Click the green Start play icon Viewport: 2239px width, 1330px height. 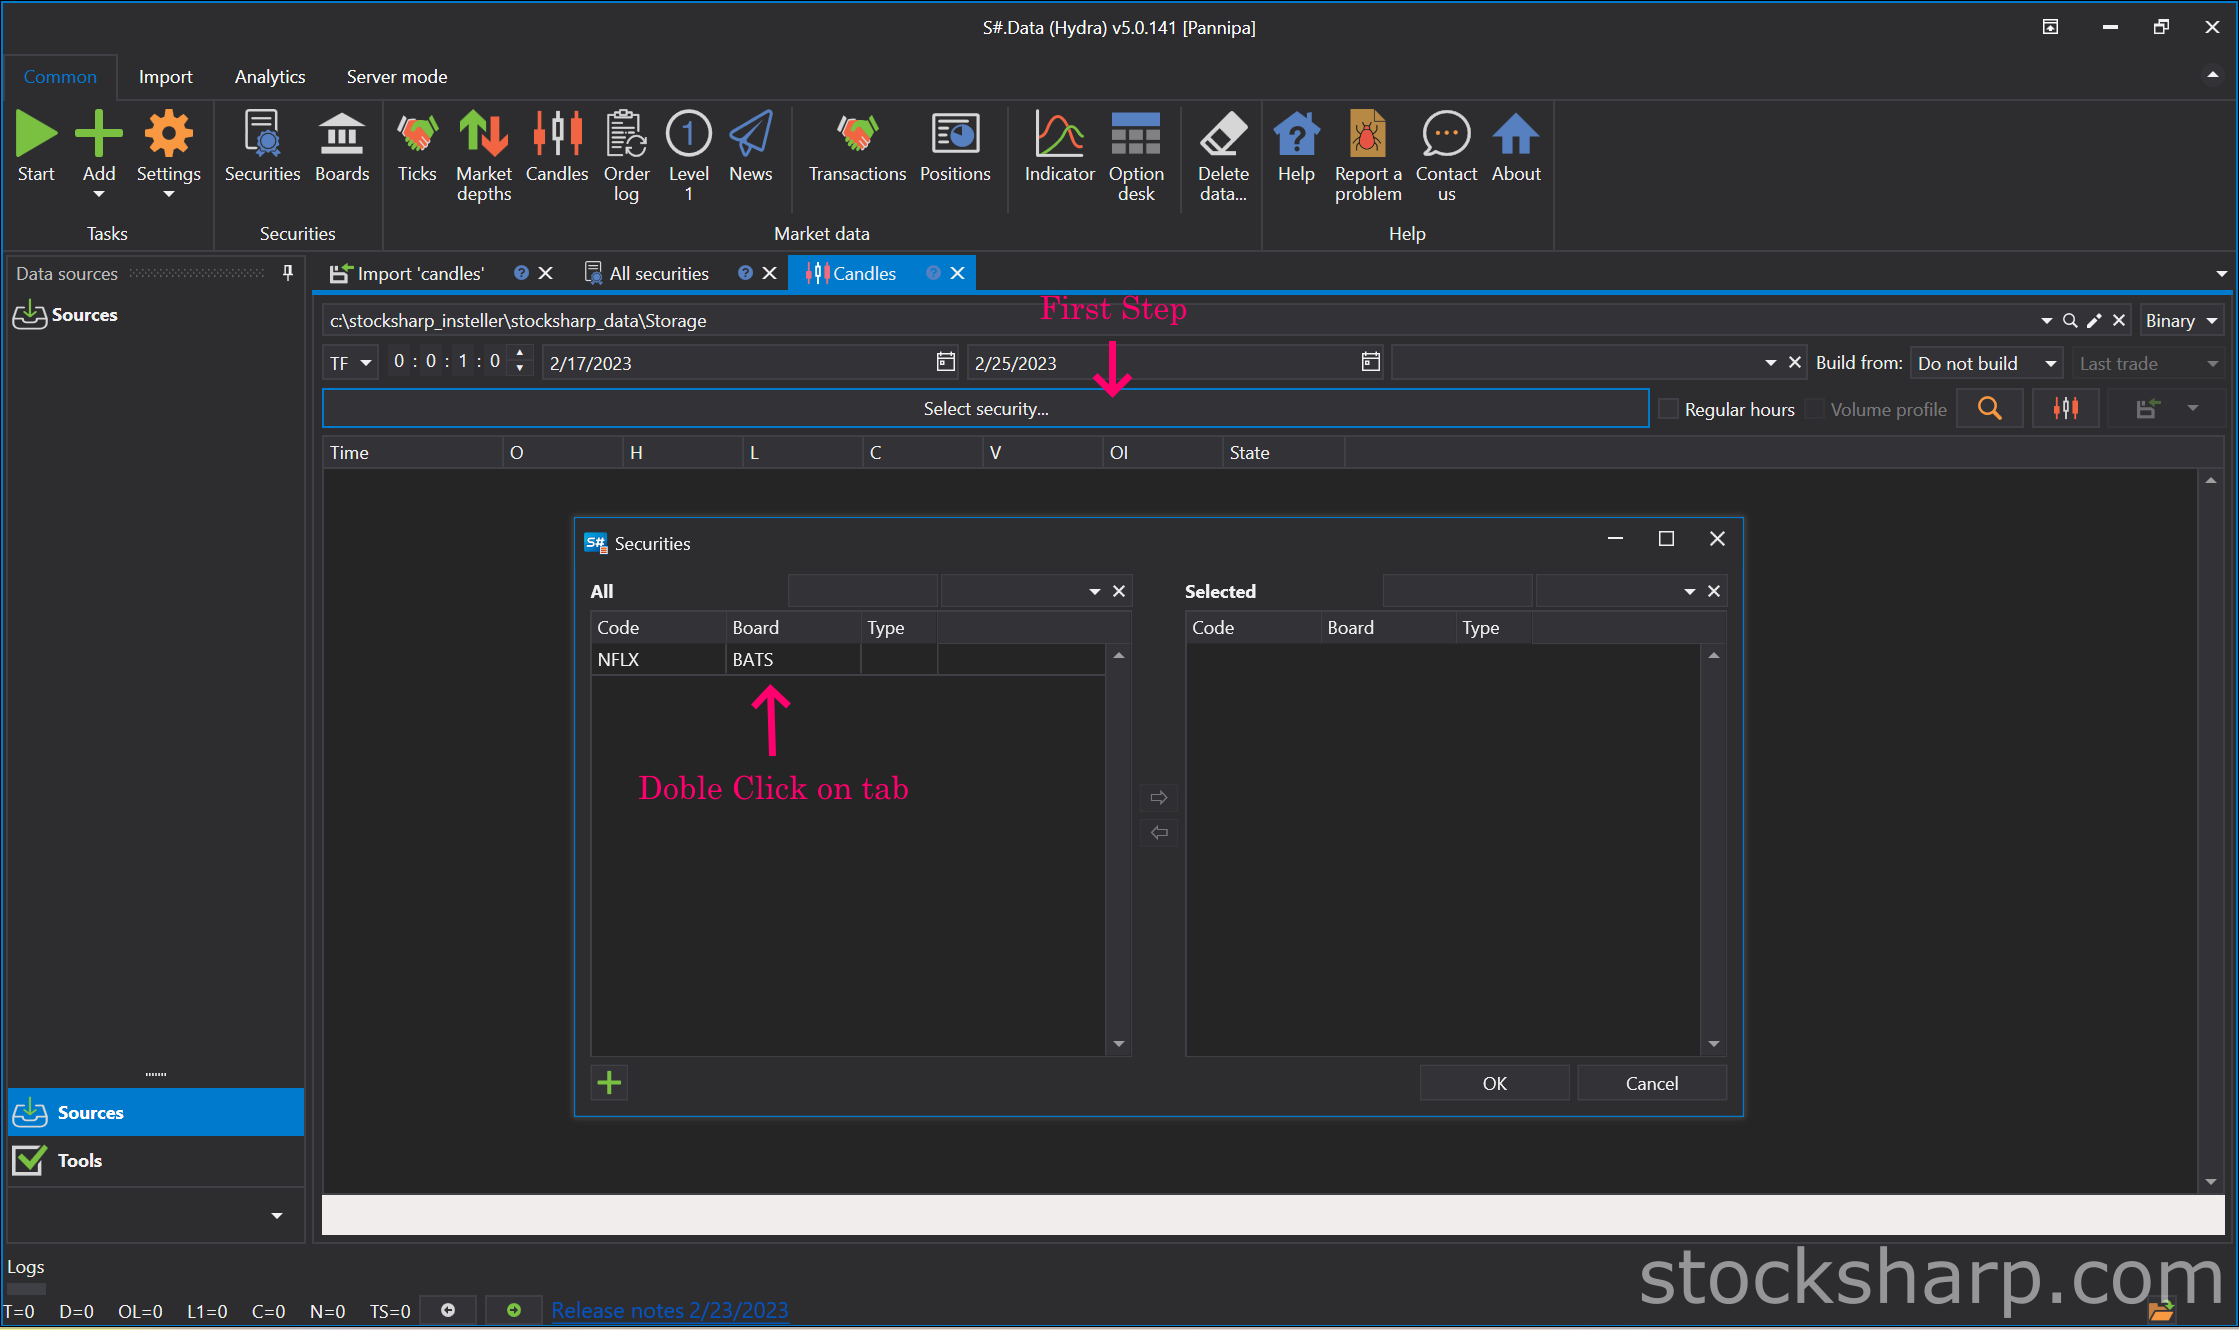(x=36, y=135)
